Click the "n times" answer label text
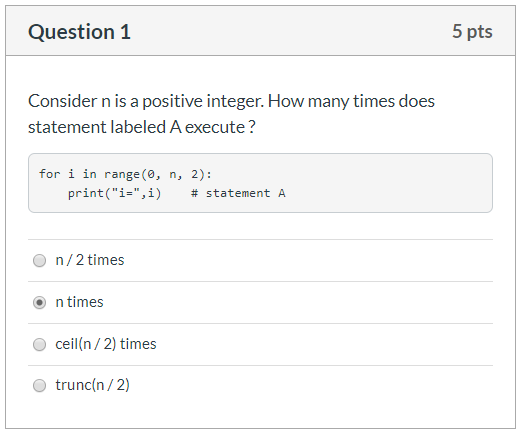 click(79, 302)
